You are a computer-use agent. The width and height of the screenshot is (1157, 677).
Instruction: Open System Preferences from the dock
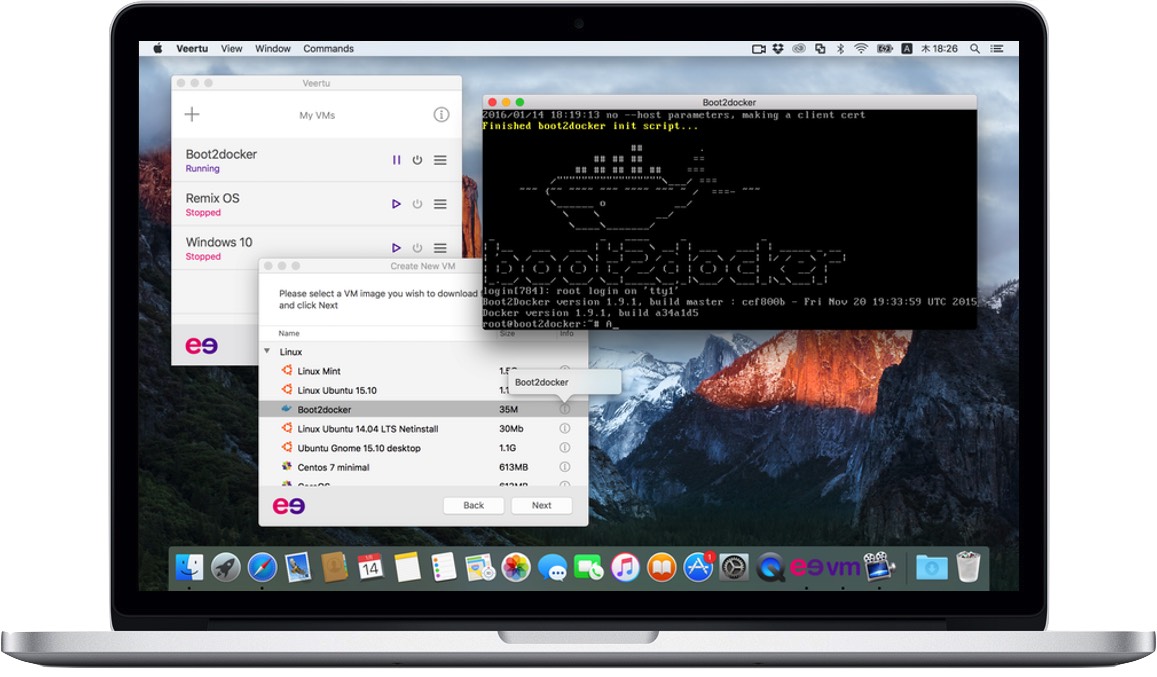coord(734,568)
